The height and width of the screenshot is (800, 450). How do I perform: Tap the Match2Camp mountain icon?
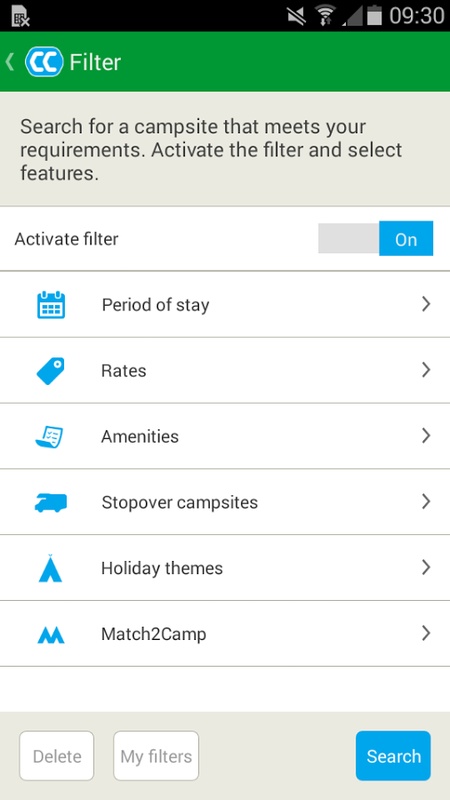coord(51,635)
